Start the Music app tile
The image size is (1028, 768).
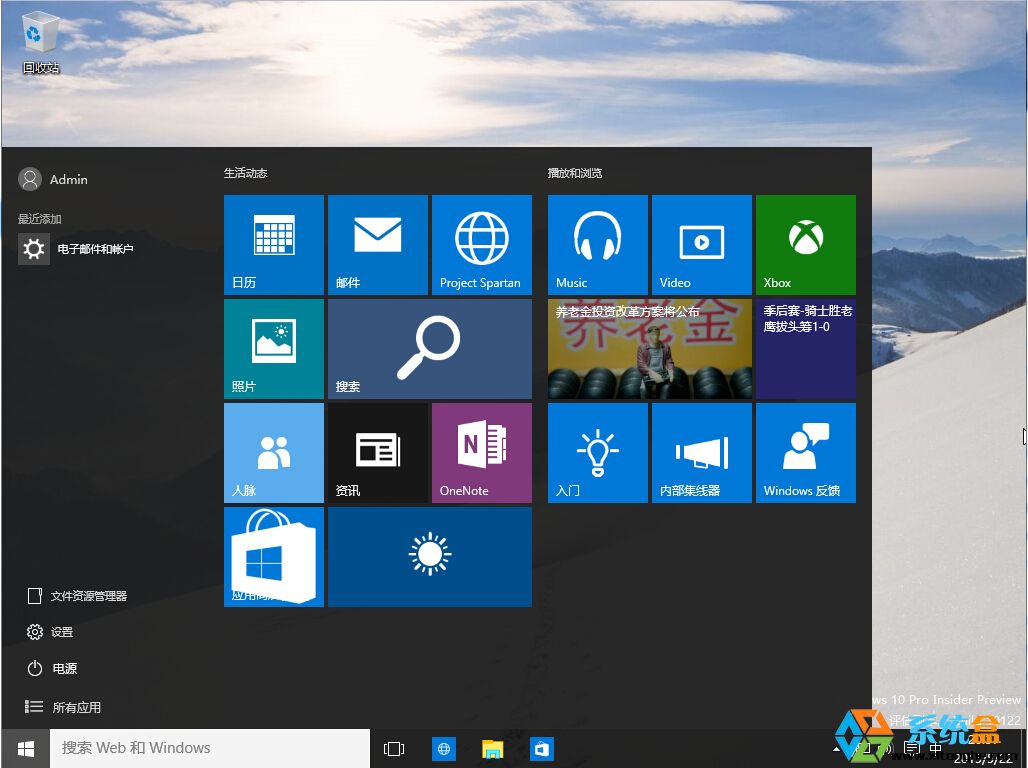click(x=597, y=244)
